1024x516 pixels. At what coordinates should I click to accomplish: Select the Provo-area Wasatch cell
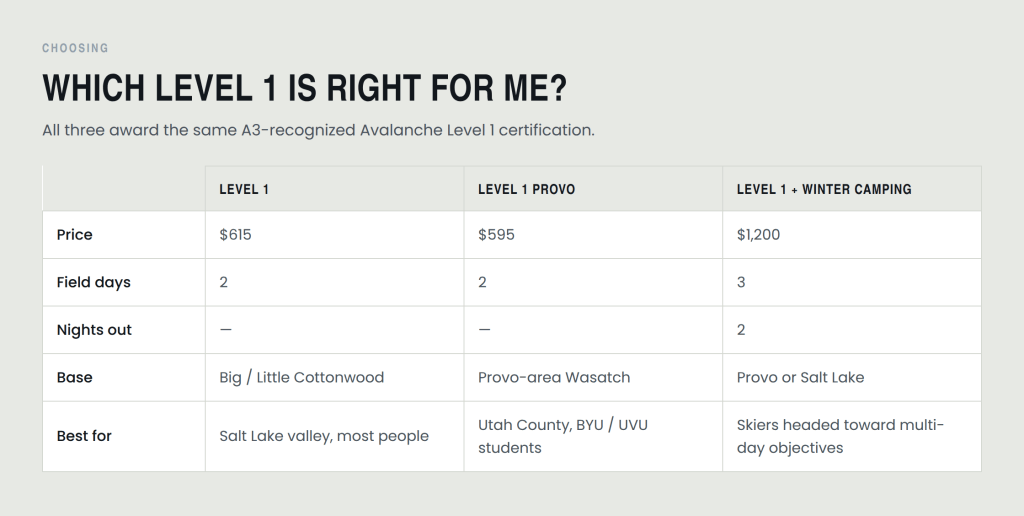(x=593, y=378)
